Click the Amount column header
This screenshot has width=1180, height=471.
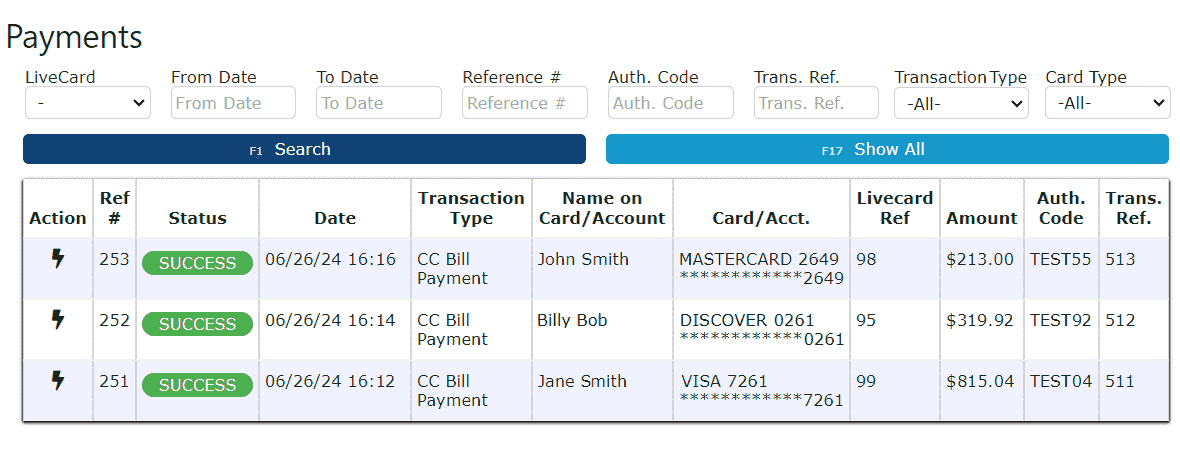tap(981, 218)
